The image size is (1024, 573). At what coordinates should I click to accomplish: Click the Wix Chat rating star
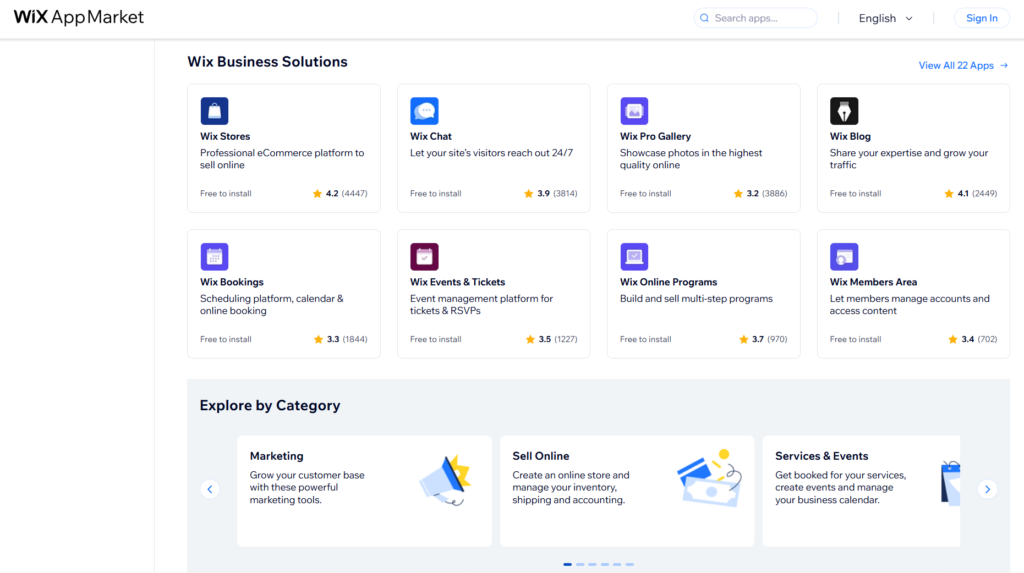pos(528,193)
